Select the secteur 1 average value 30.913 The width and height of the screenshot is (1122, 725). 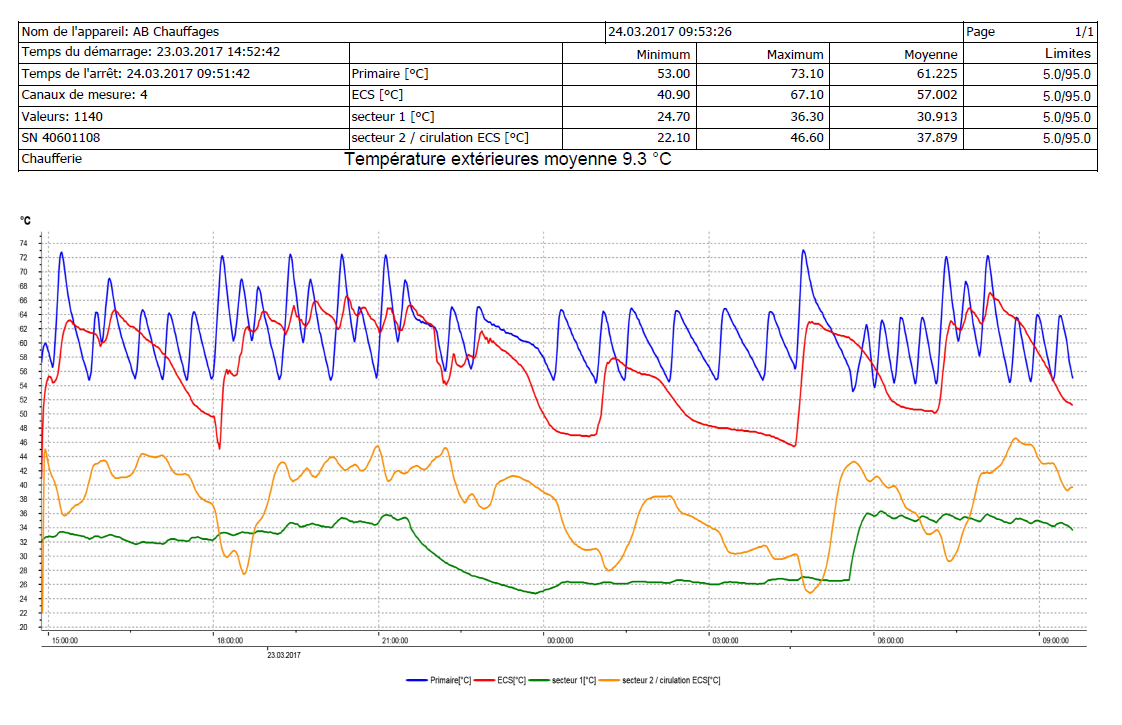(x=938, y=117)
